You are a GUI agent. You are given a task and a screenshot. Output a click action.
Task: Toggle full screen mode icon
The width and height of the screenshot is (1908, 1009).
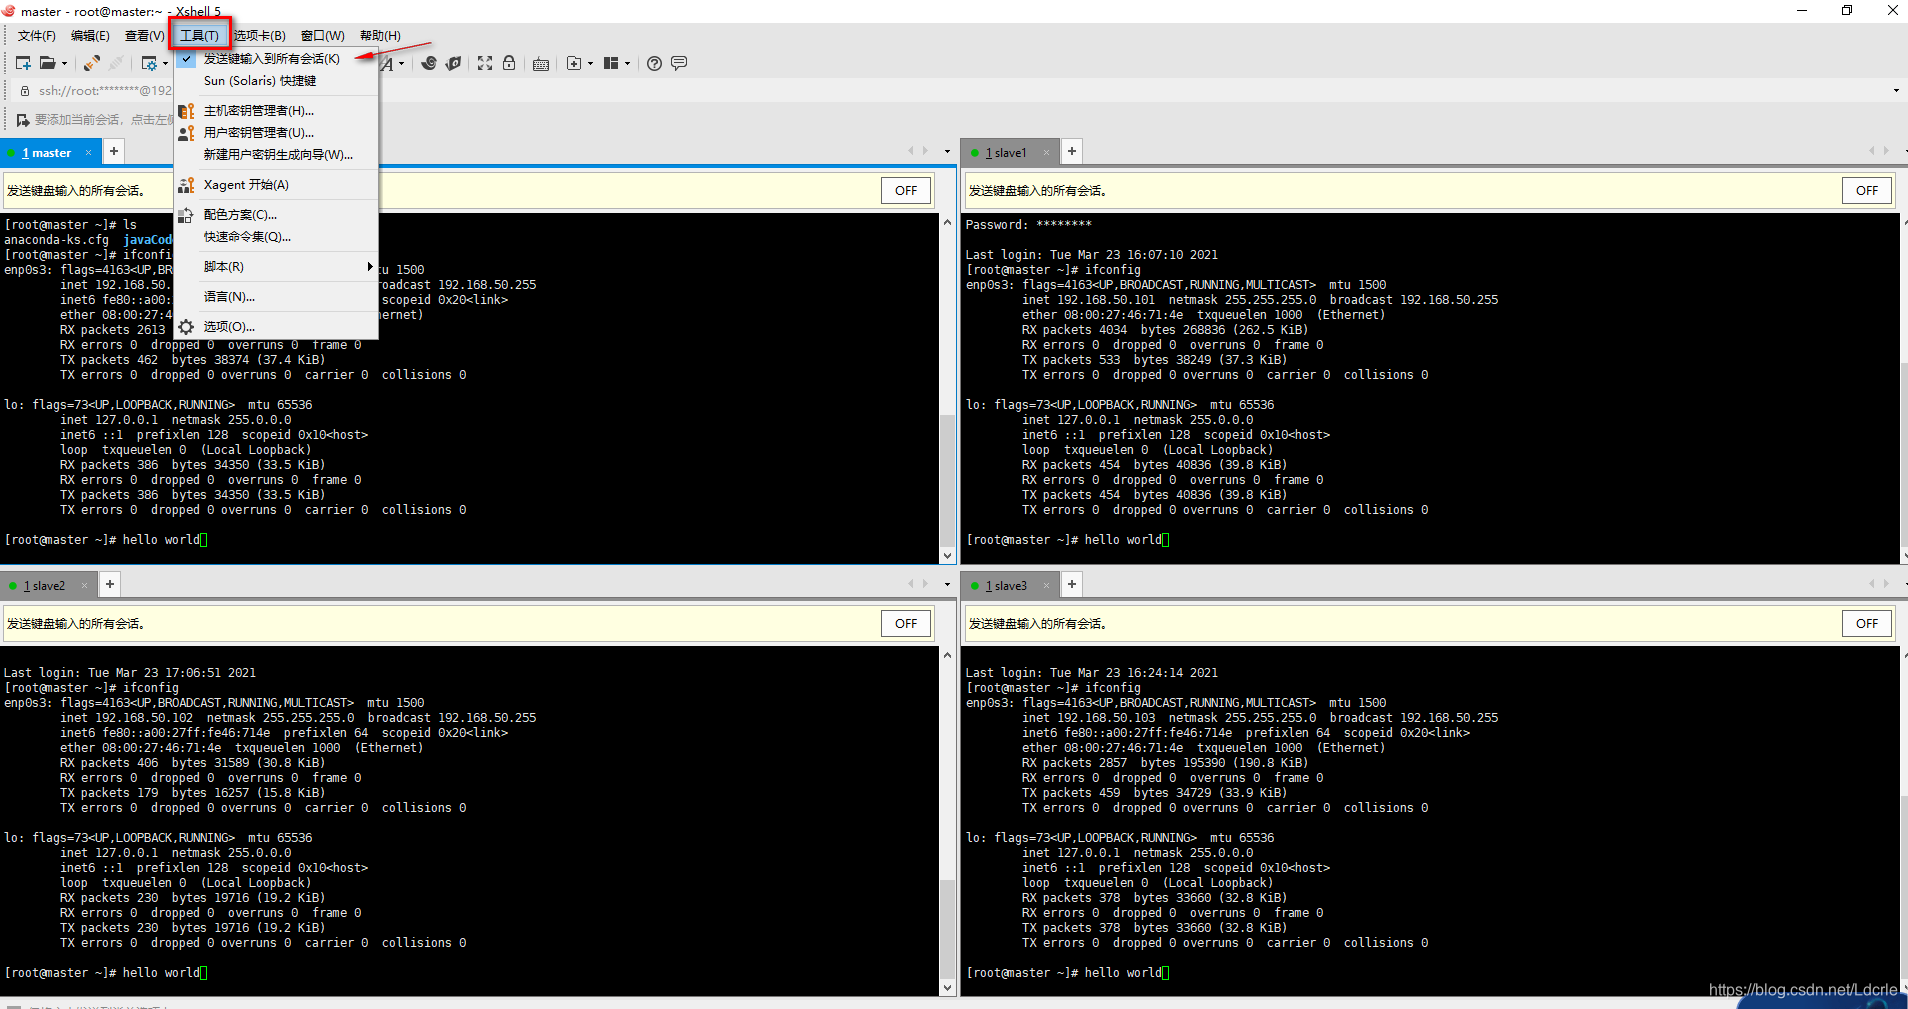click(x=485, y=63)
